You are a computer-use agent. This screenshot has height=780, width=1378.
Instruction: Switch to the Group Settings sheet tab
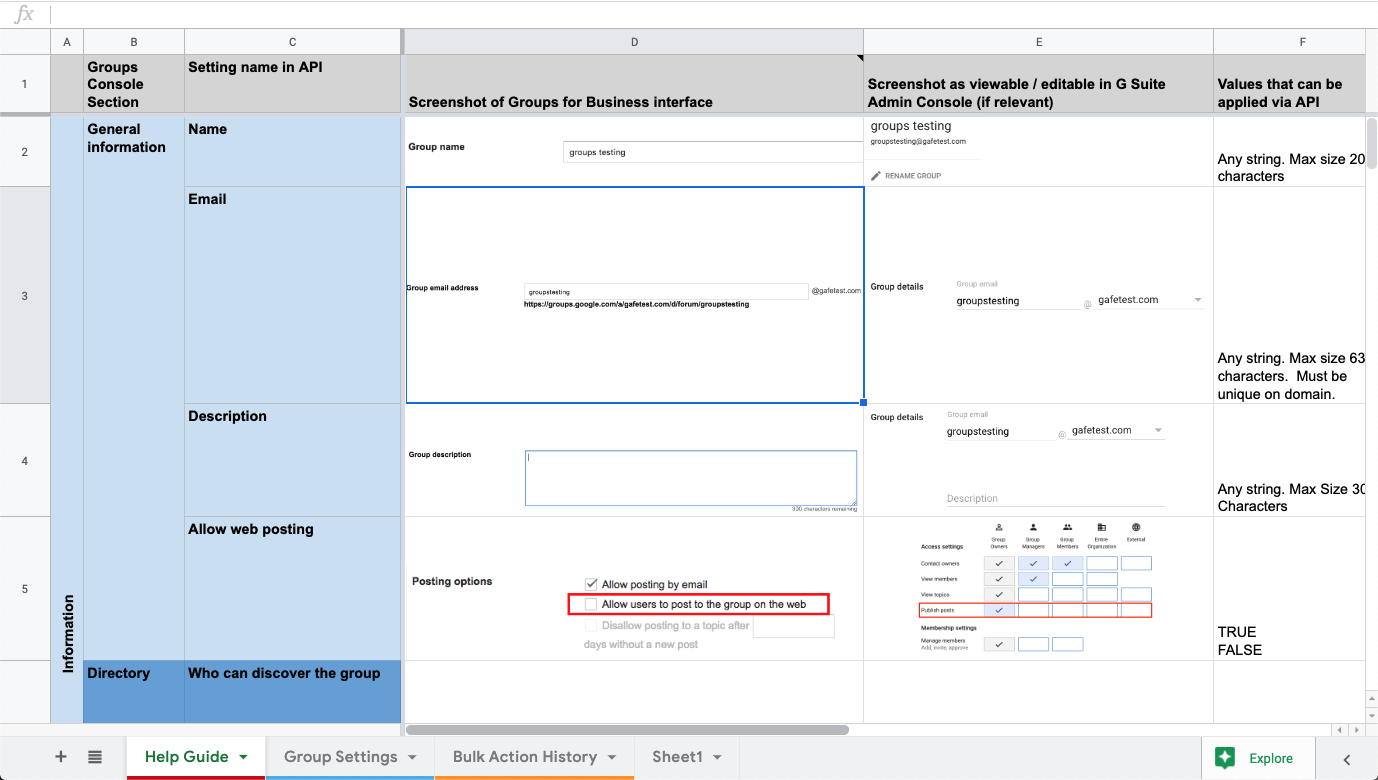(340, 757)
